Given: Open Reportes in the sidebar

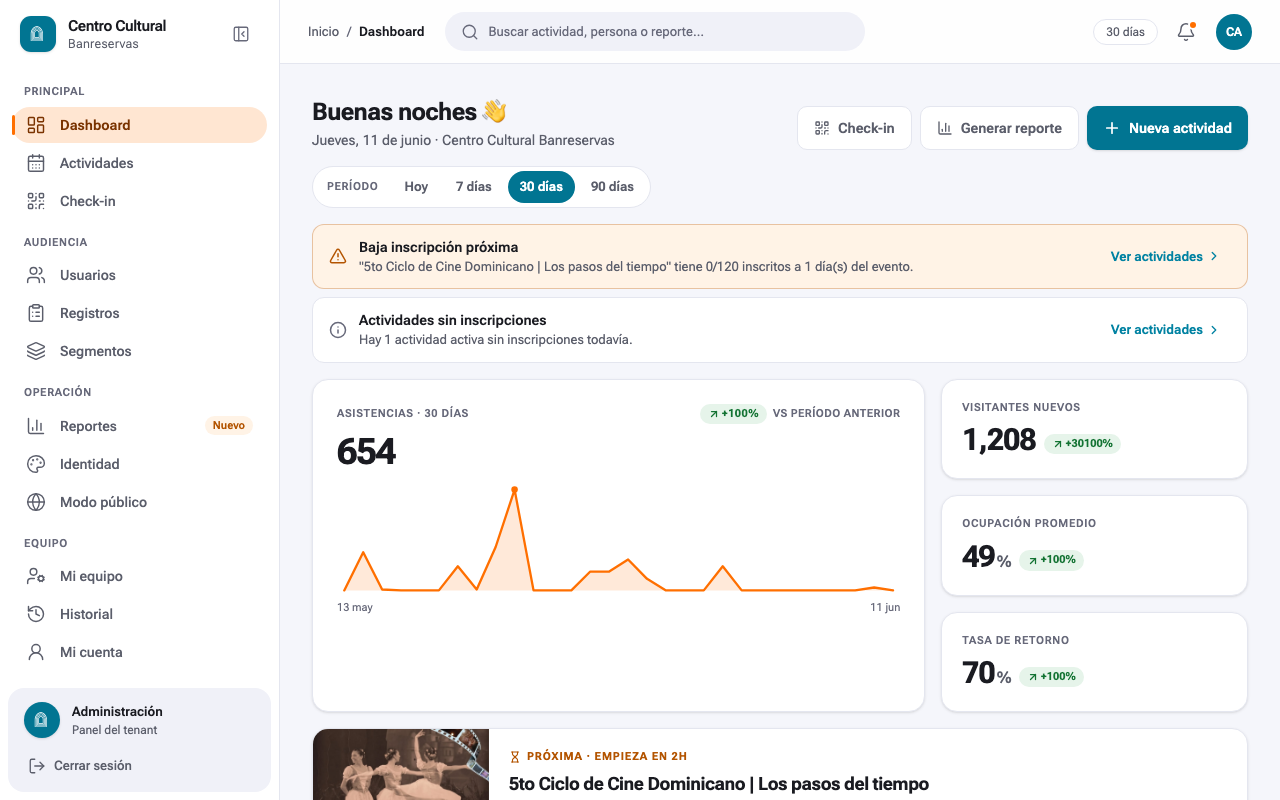Looking at the screenshot, I should 140,426.
